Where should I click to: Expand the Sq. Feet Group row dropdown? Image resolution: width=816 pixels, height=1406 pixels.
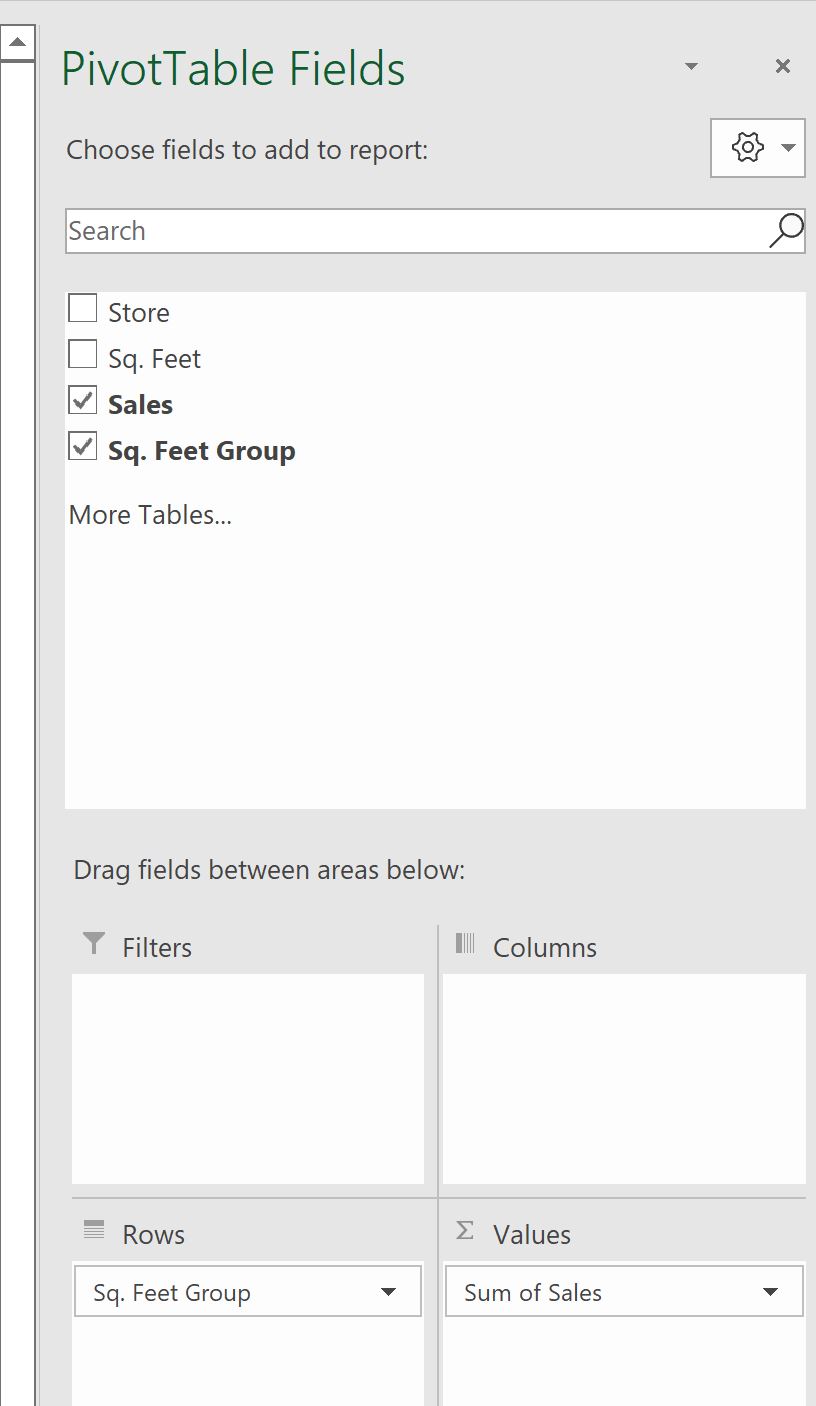[389, 1293]
